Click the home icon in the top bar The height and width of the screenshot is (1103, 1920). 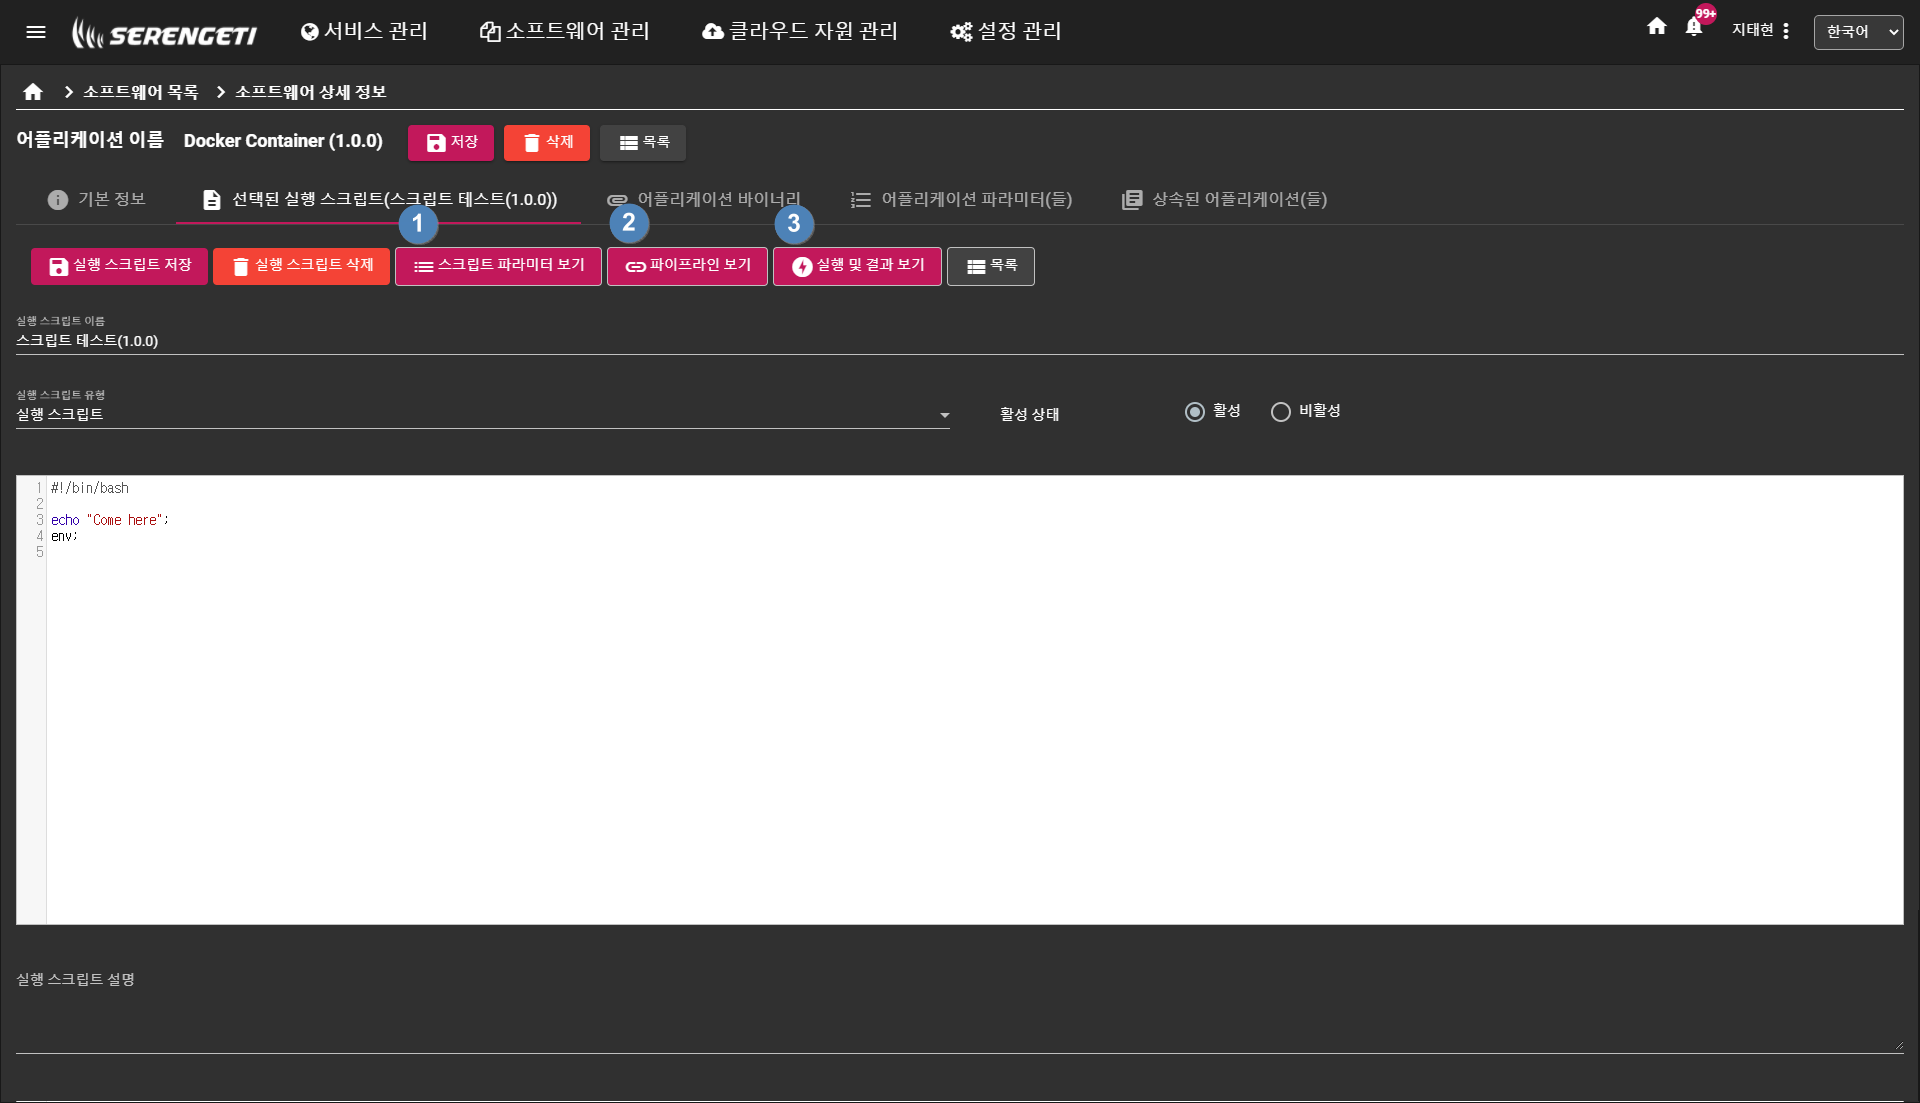point(1657,27)
